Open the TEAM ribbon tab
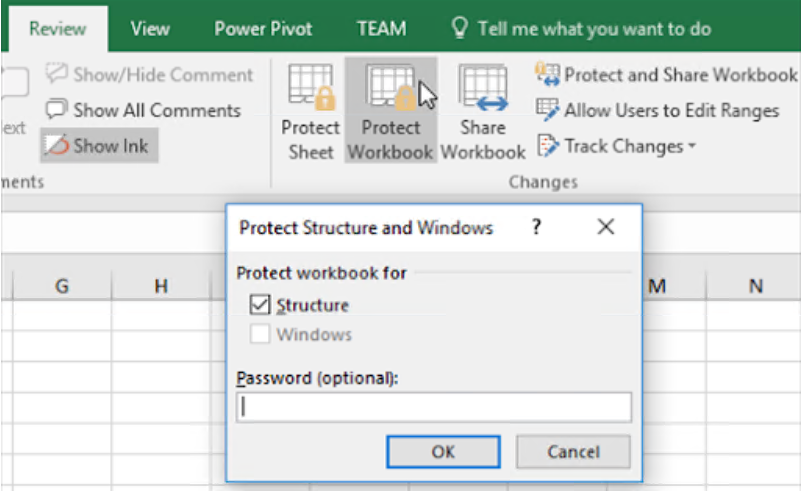The height and width of the screenshot is (491, 801). click(x=383, y=28)
